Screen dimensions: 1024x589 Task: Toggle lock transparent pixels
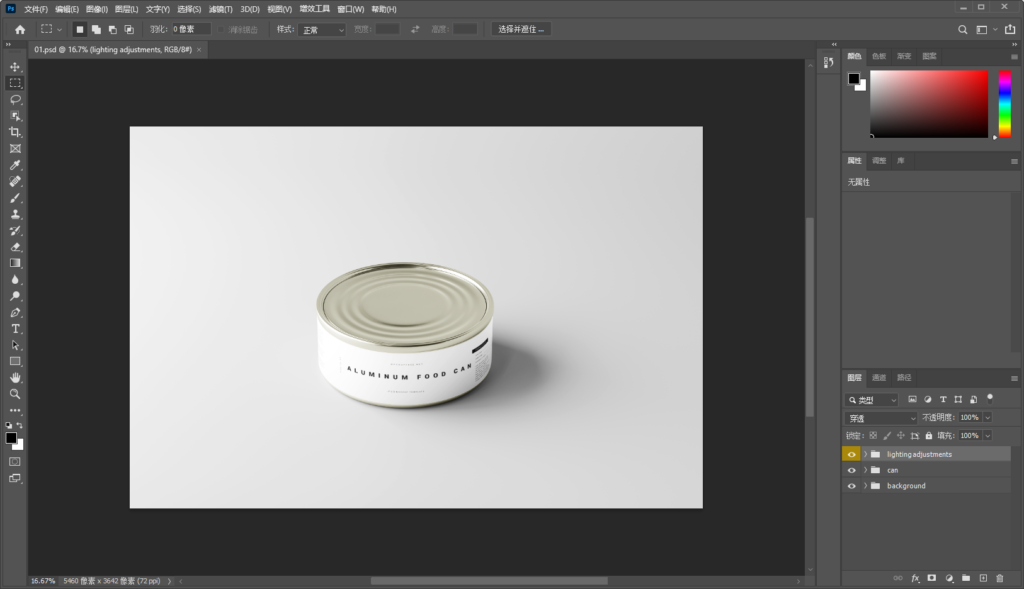873,436
